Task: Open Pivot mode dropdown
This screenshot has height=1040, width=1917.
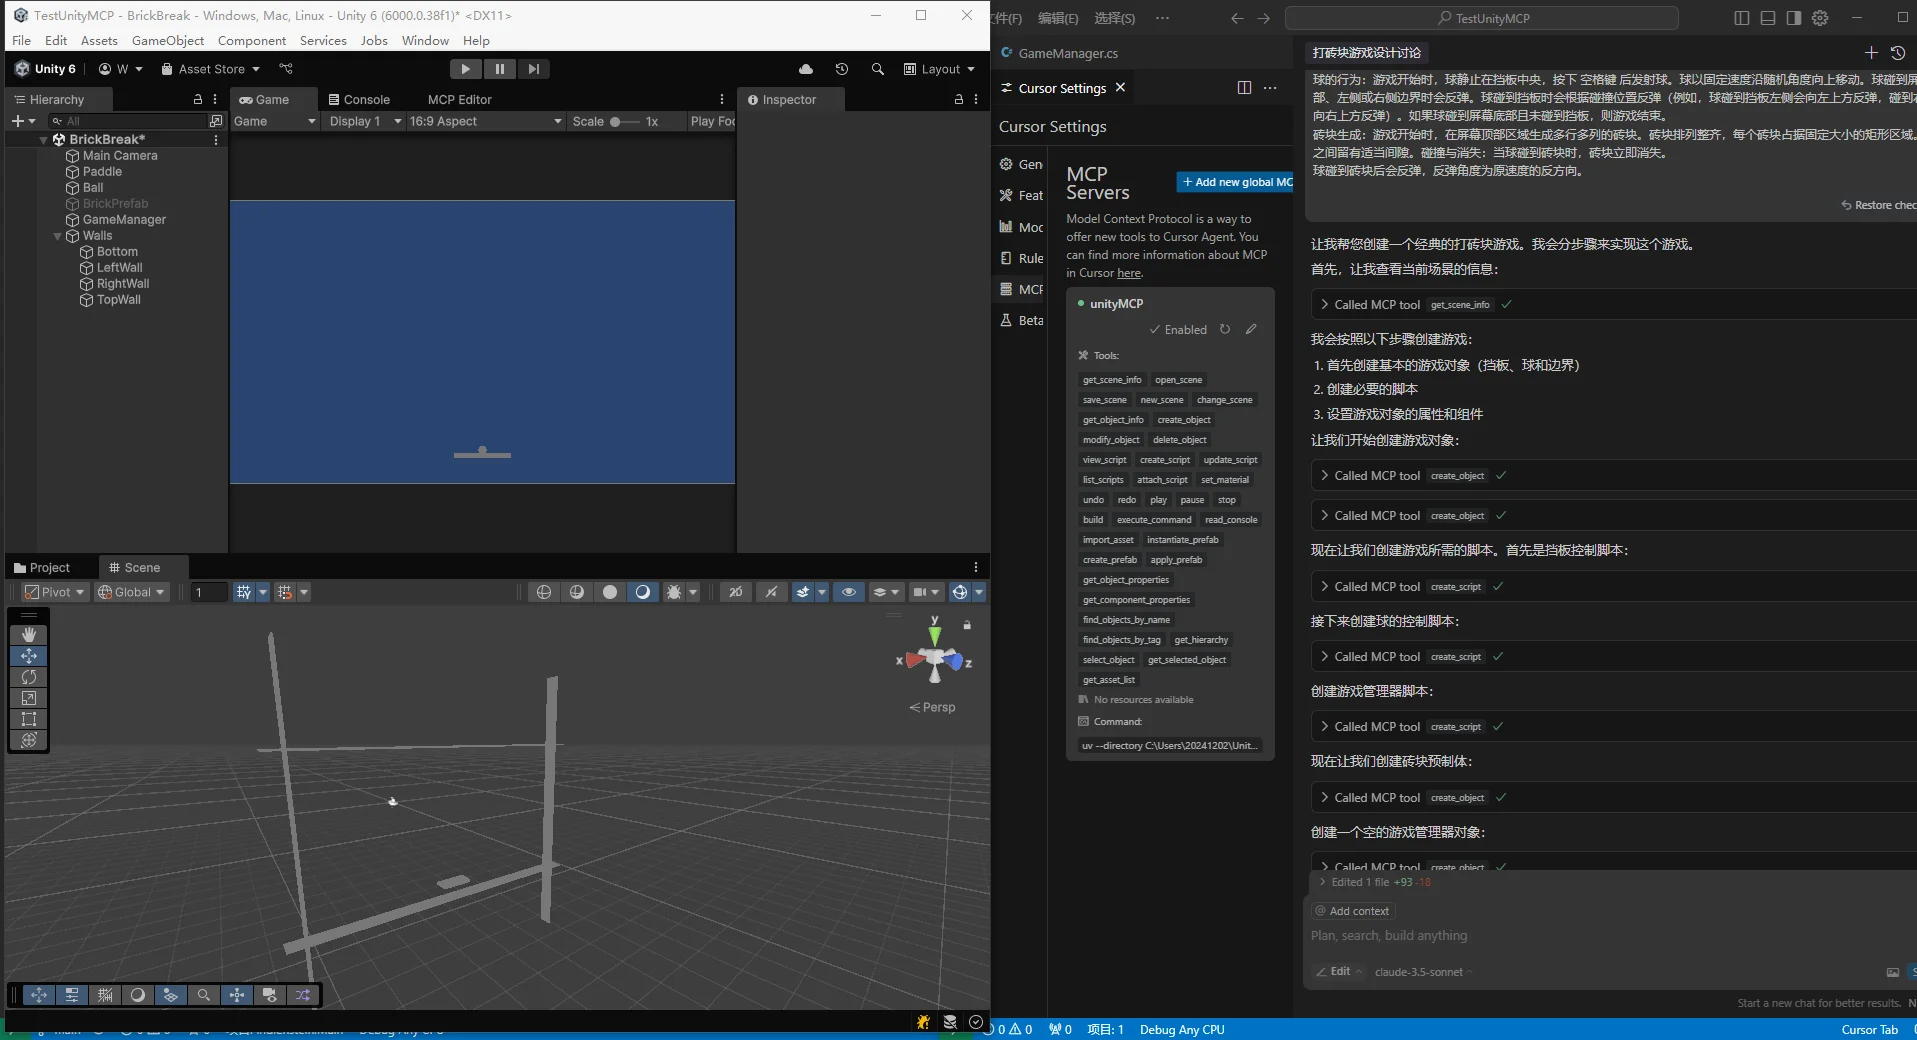Action: click(x=56, y=592)
